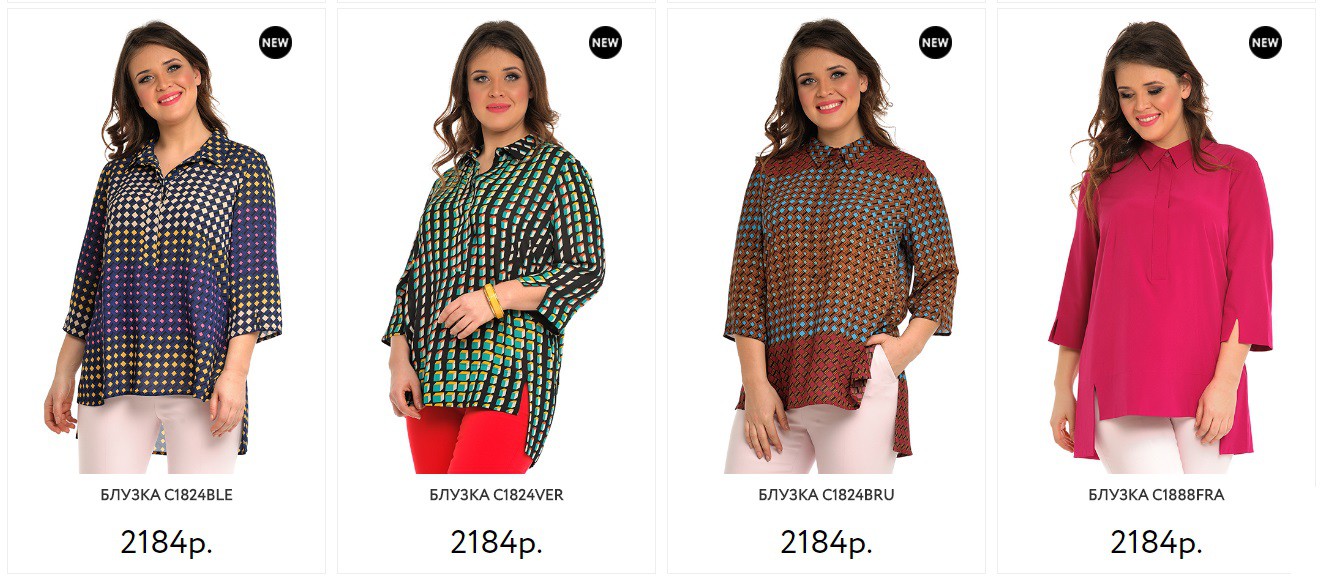Click the NEW badge on the C1824VER card
The height and width of the screenshot is (581, 1329).
[x=605, y=43]
